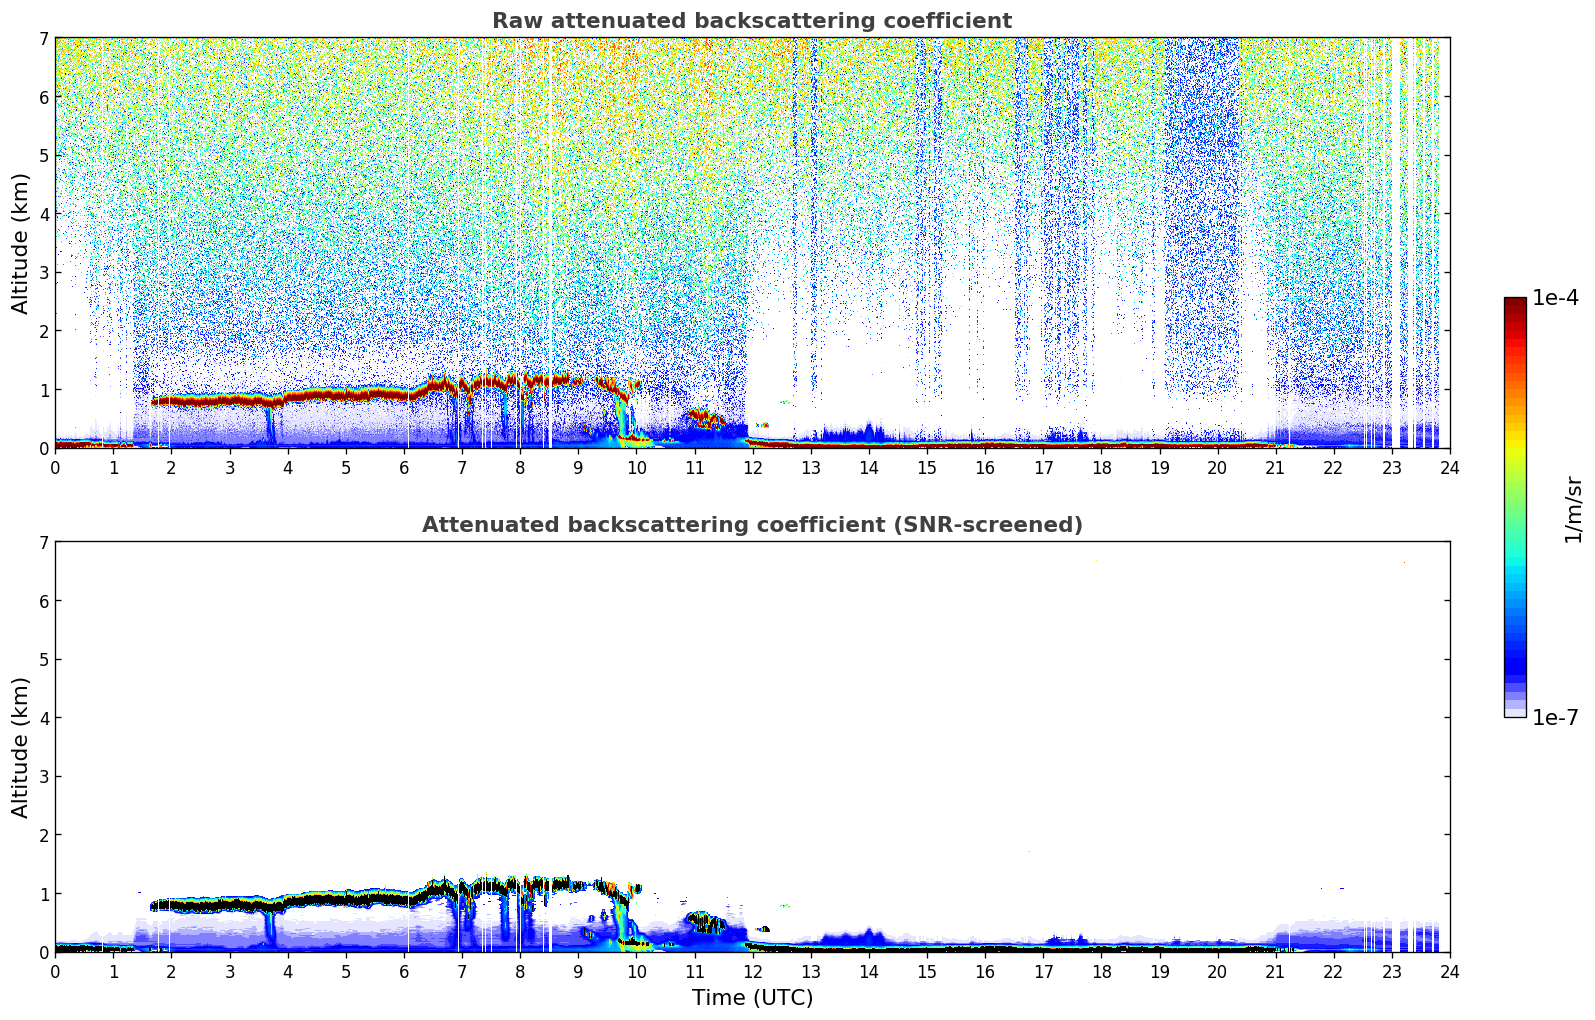This screenshot has height=1020, width=1595.
Task: Click hour 3 tick label under the SNR-screened plot
Action: tap(229, 971)
